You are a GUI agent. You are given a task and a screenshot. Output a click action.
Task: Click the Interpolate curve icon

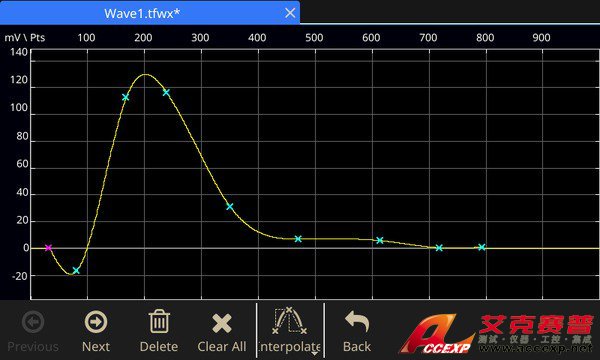(289, 321)
